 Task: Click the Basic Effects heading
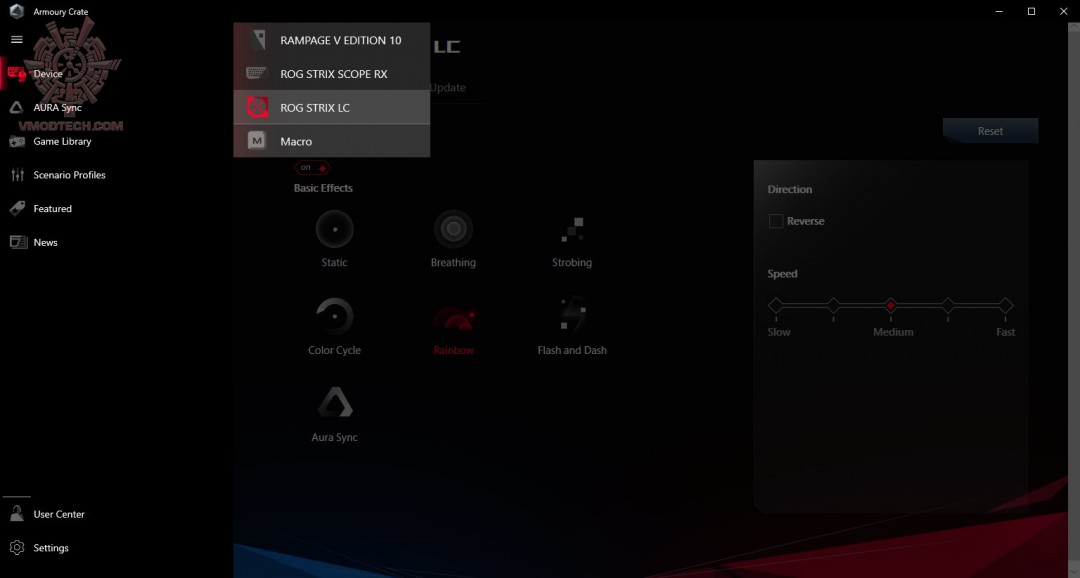point(323,188)
